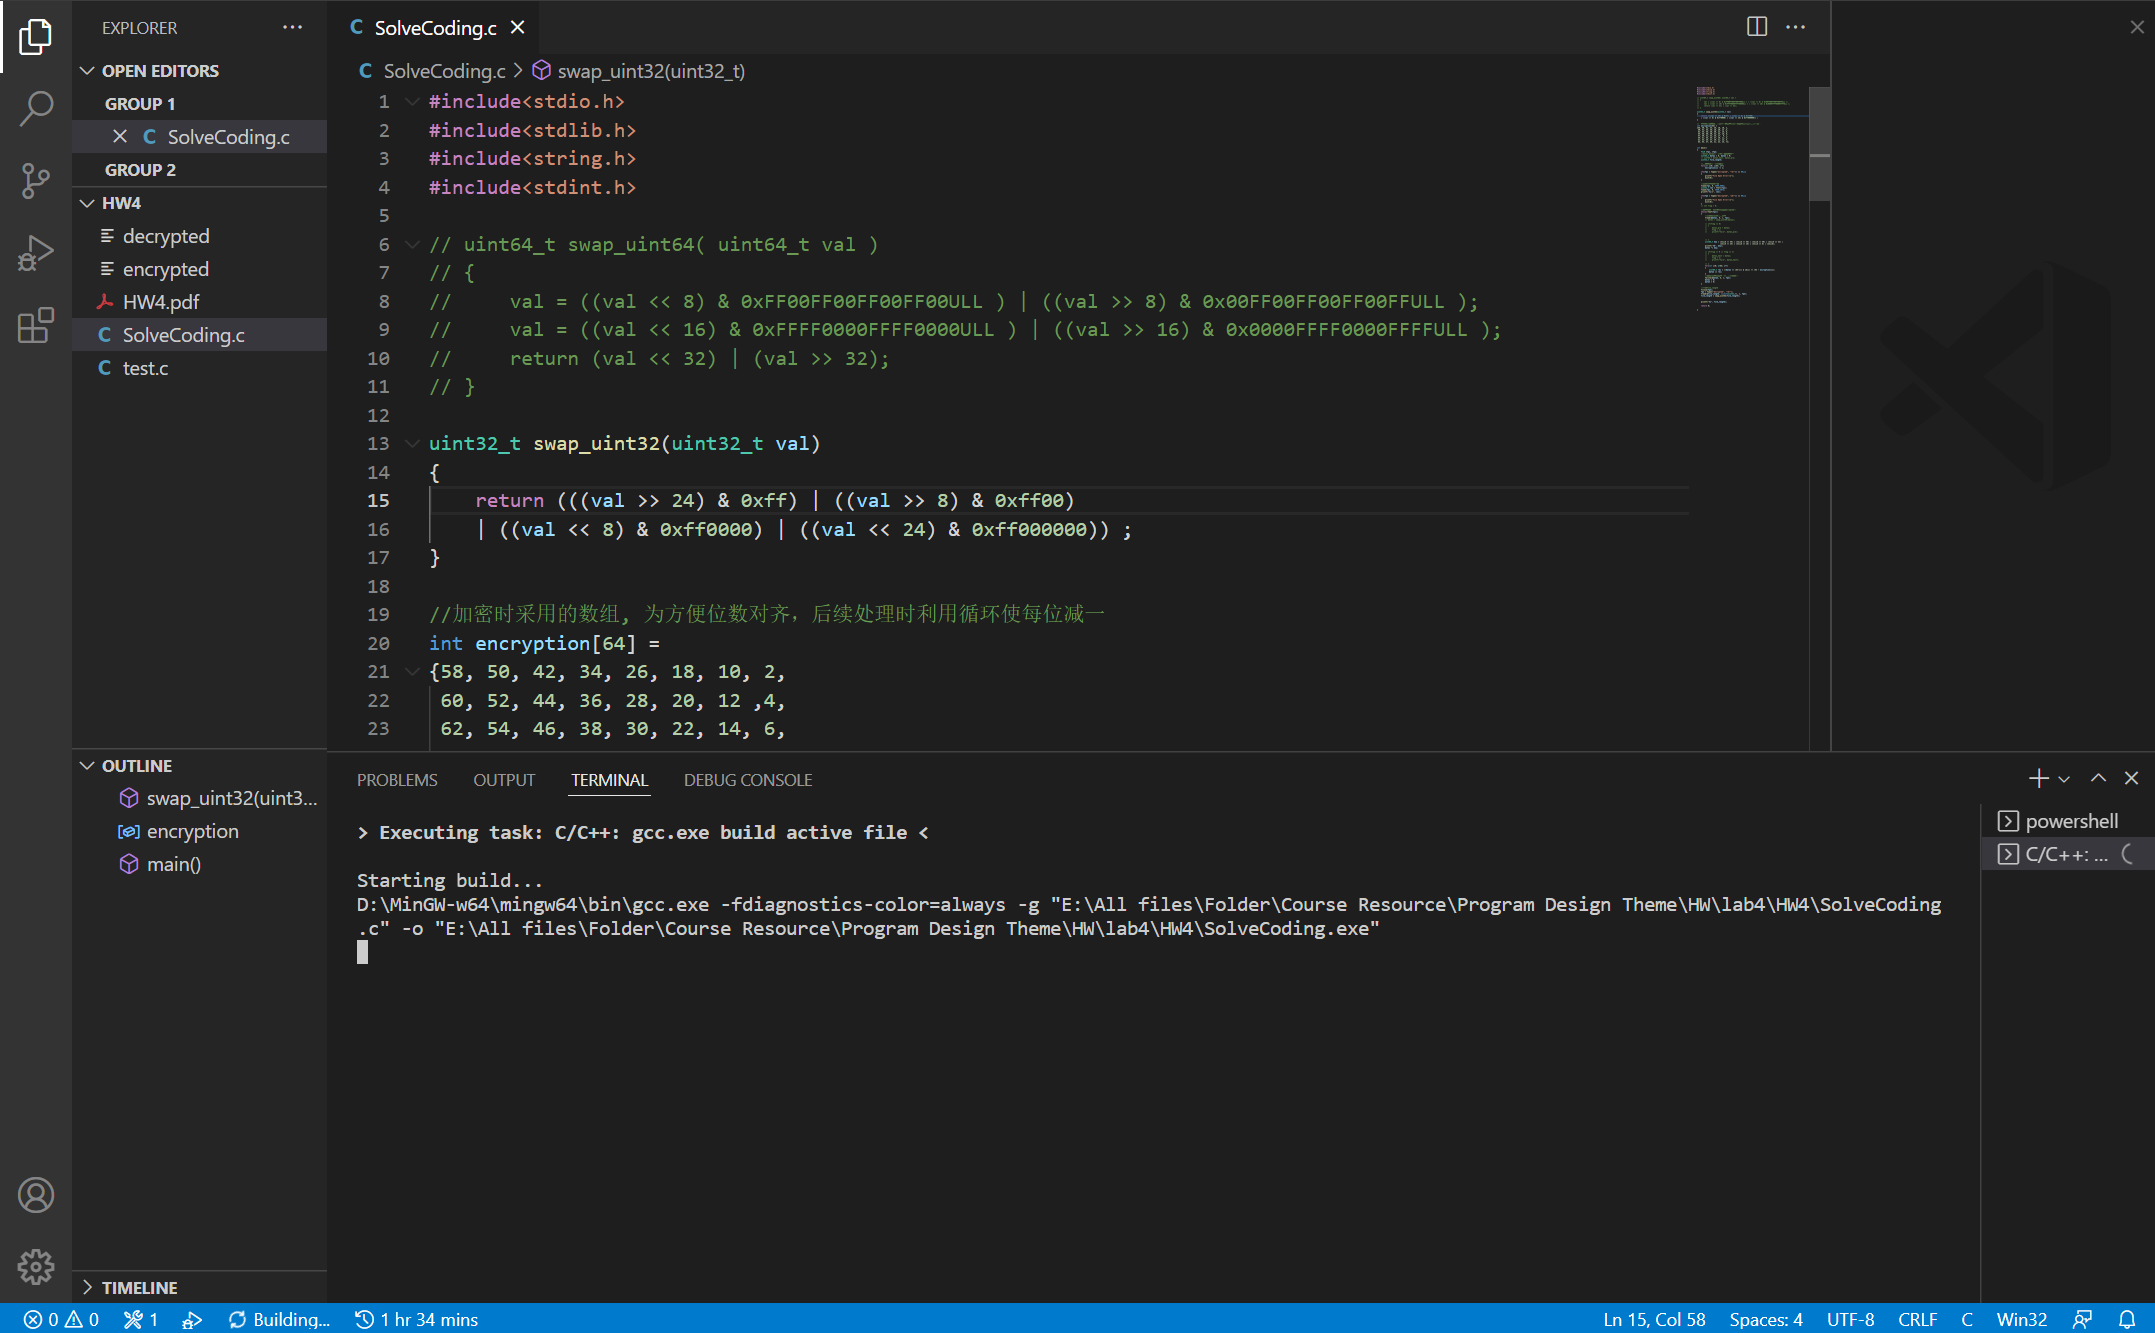
Task: Switch to the PROBLEMS tab
Action: pos(397,780)
